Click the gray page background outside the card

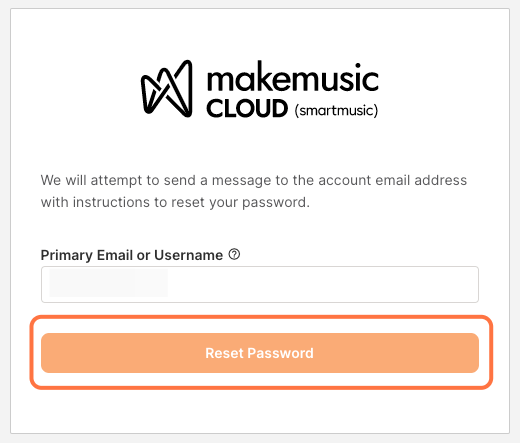pos(5,221)
